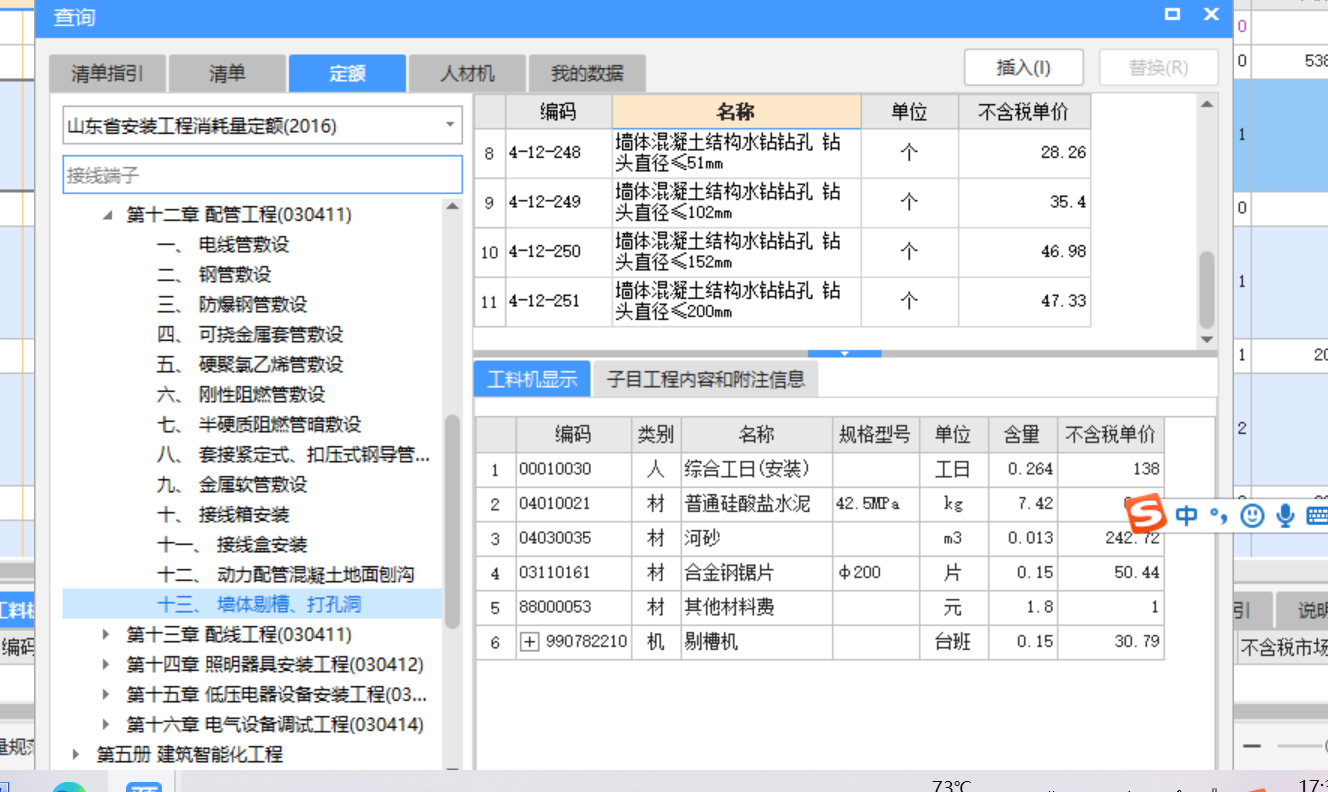The width and height of the screenshot is (1328, 792).
Task: Select 一、电线管敷设 tree item
Action: [223, 245]
